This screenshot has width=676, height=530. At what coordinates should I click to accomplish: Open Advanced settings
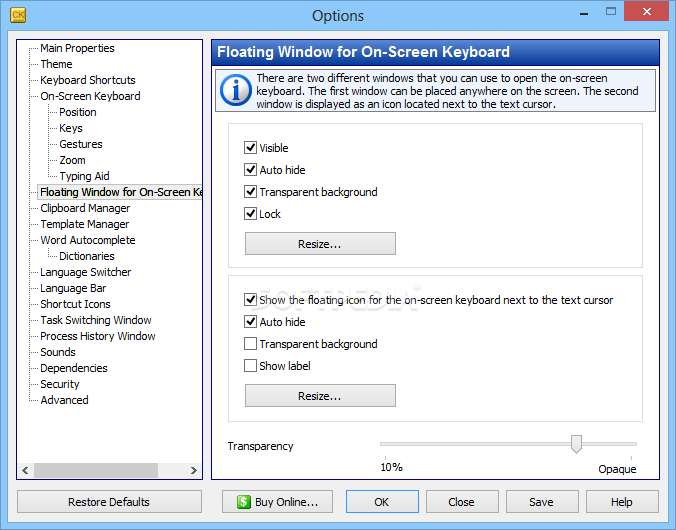(x=64, y=400)
